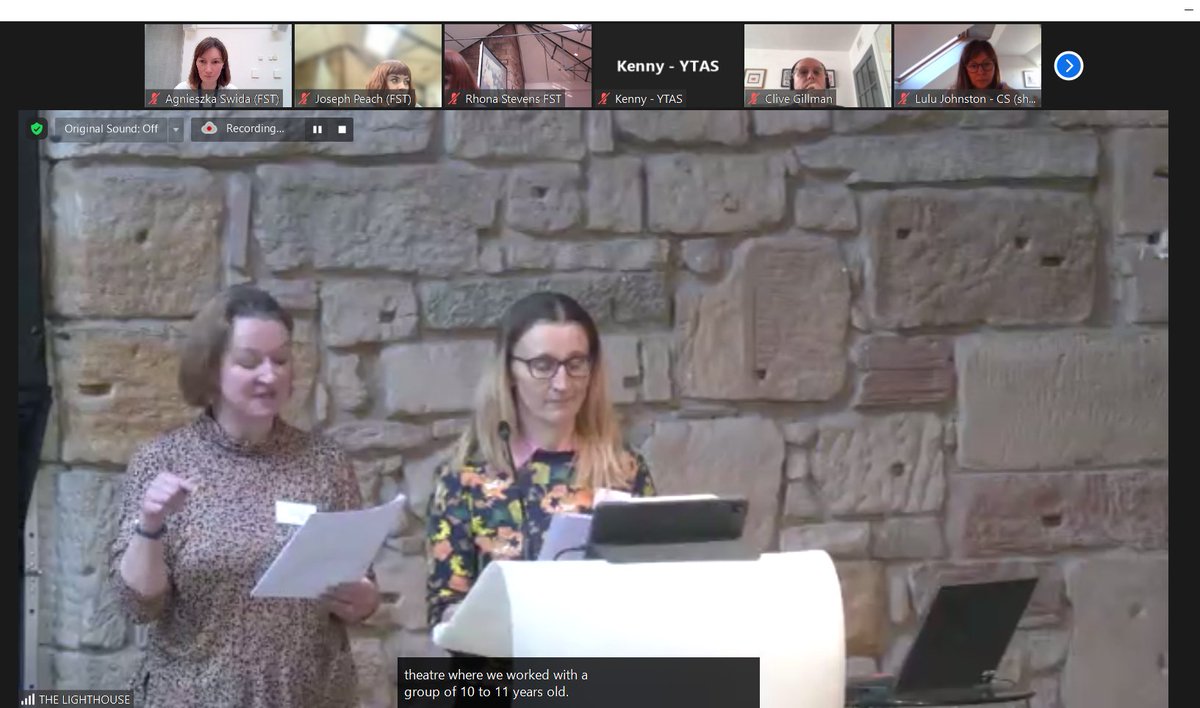Click THE LIGHTHOUSE speaker name label
Image resolution: width=1200 pixels, height=708 pixels.
click(x=84, y=699)
